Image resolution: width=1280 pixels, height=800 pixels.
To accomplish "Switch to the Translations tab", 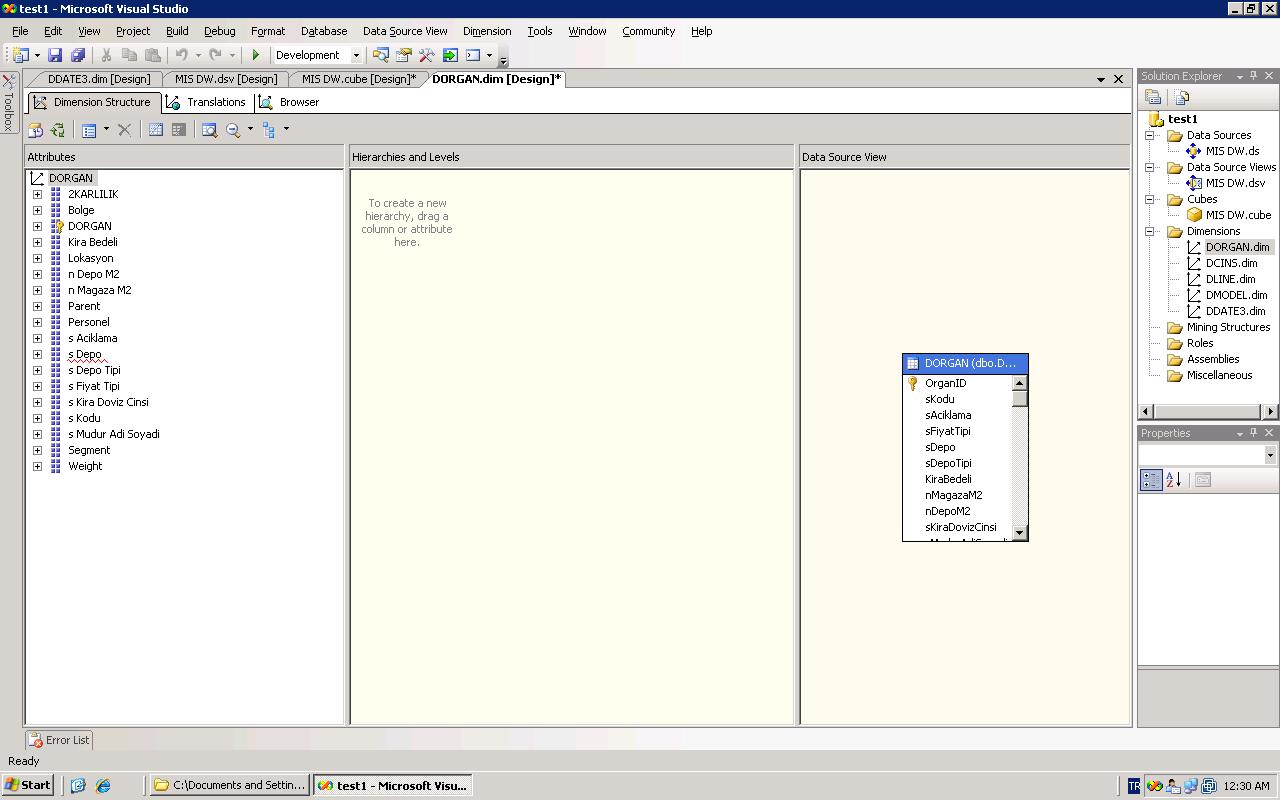I will tap(206, 102).
